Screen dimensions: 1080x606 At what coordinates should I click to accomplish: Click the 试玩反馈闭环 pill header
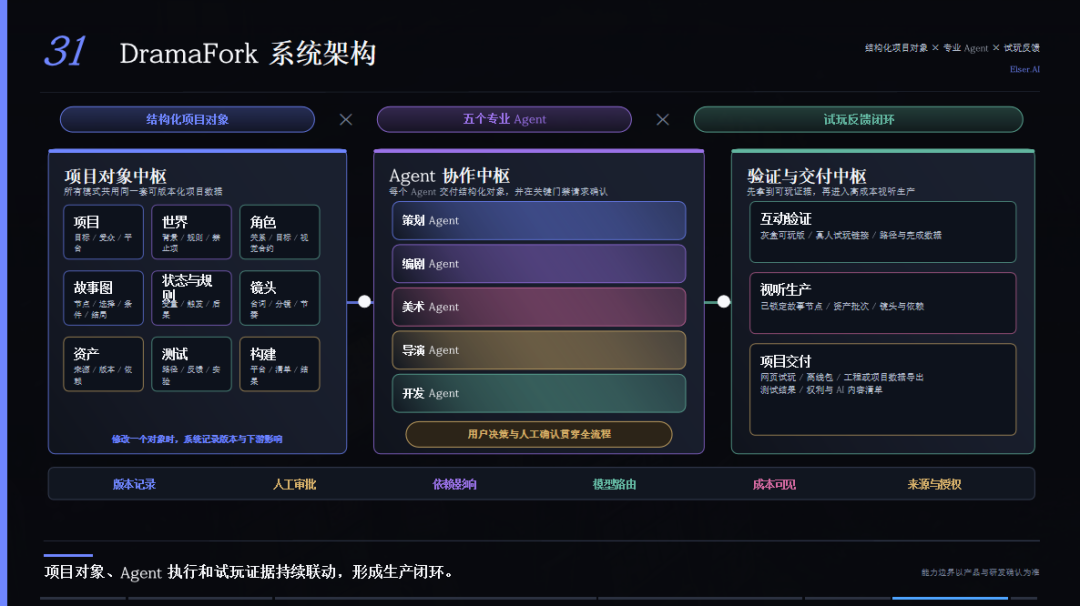point(858,119)
